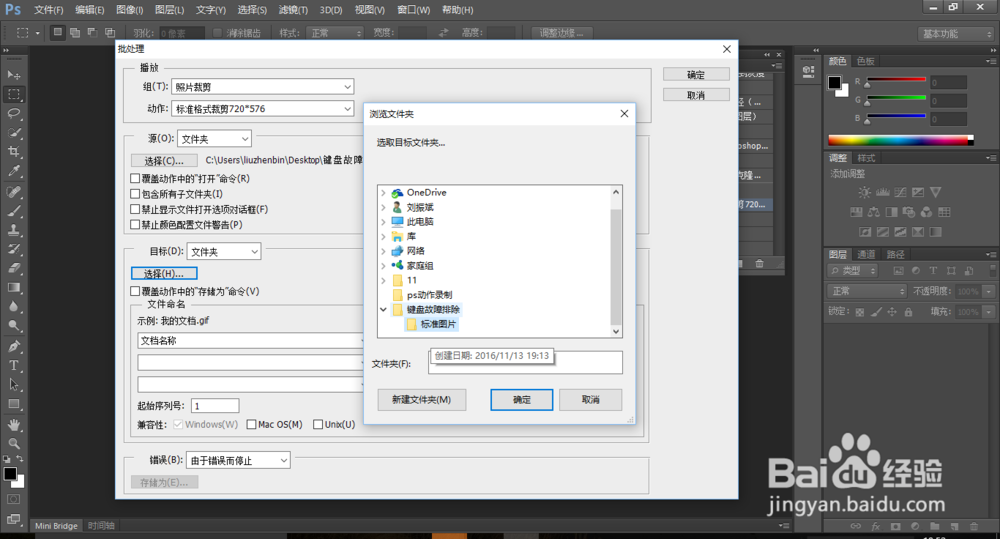
Task: Click lock all layer icon
Action: (x=908, y=312)
